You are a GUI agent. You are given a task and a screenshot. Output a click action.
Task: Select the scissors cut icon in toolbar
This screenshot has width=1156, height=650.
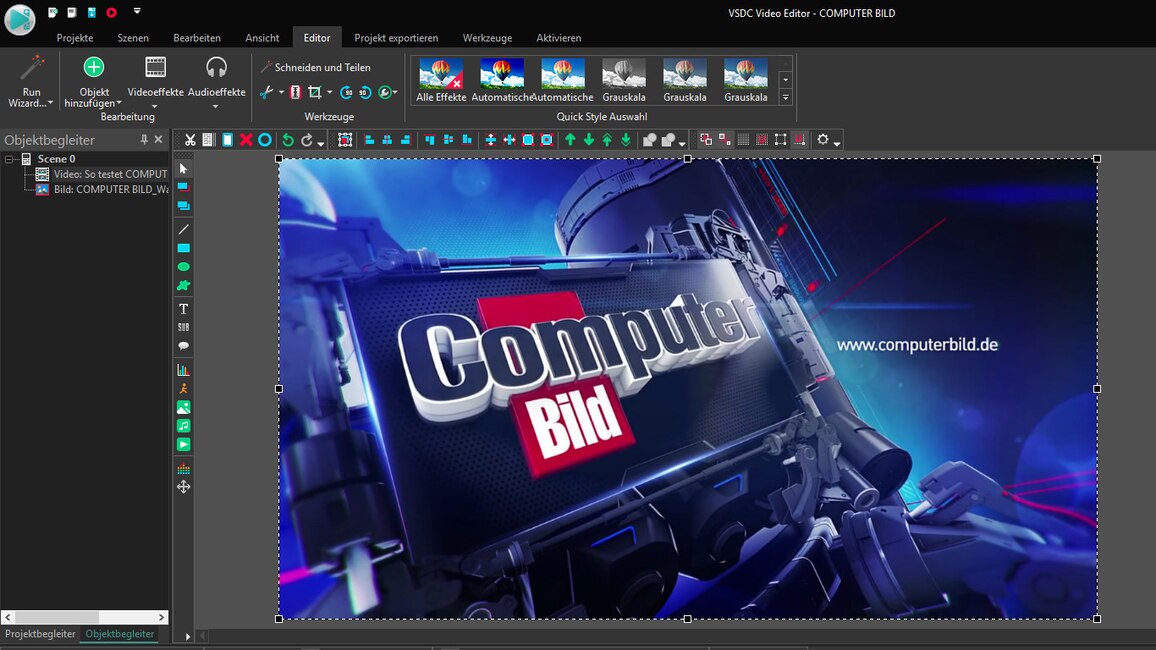(x=190, y=140)
